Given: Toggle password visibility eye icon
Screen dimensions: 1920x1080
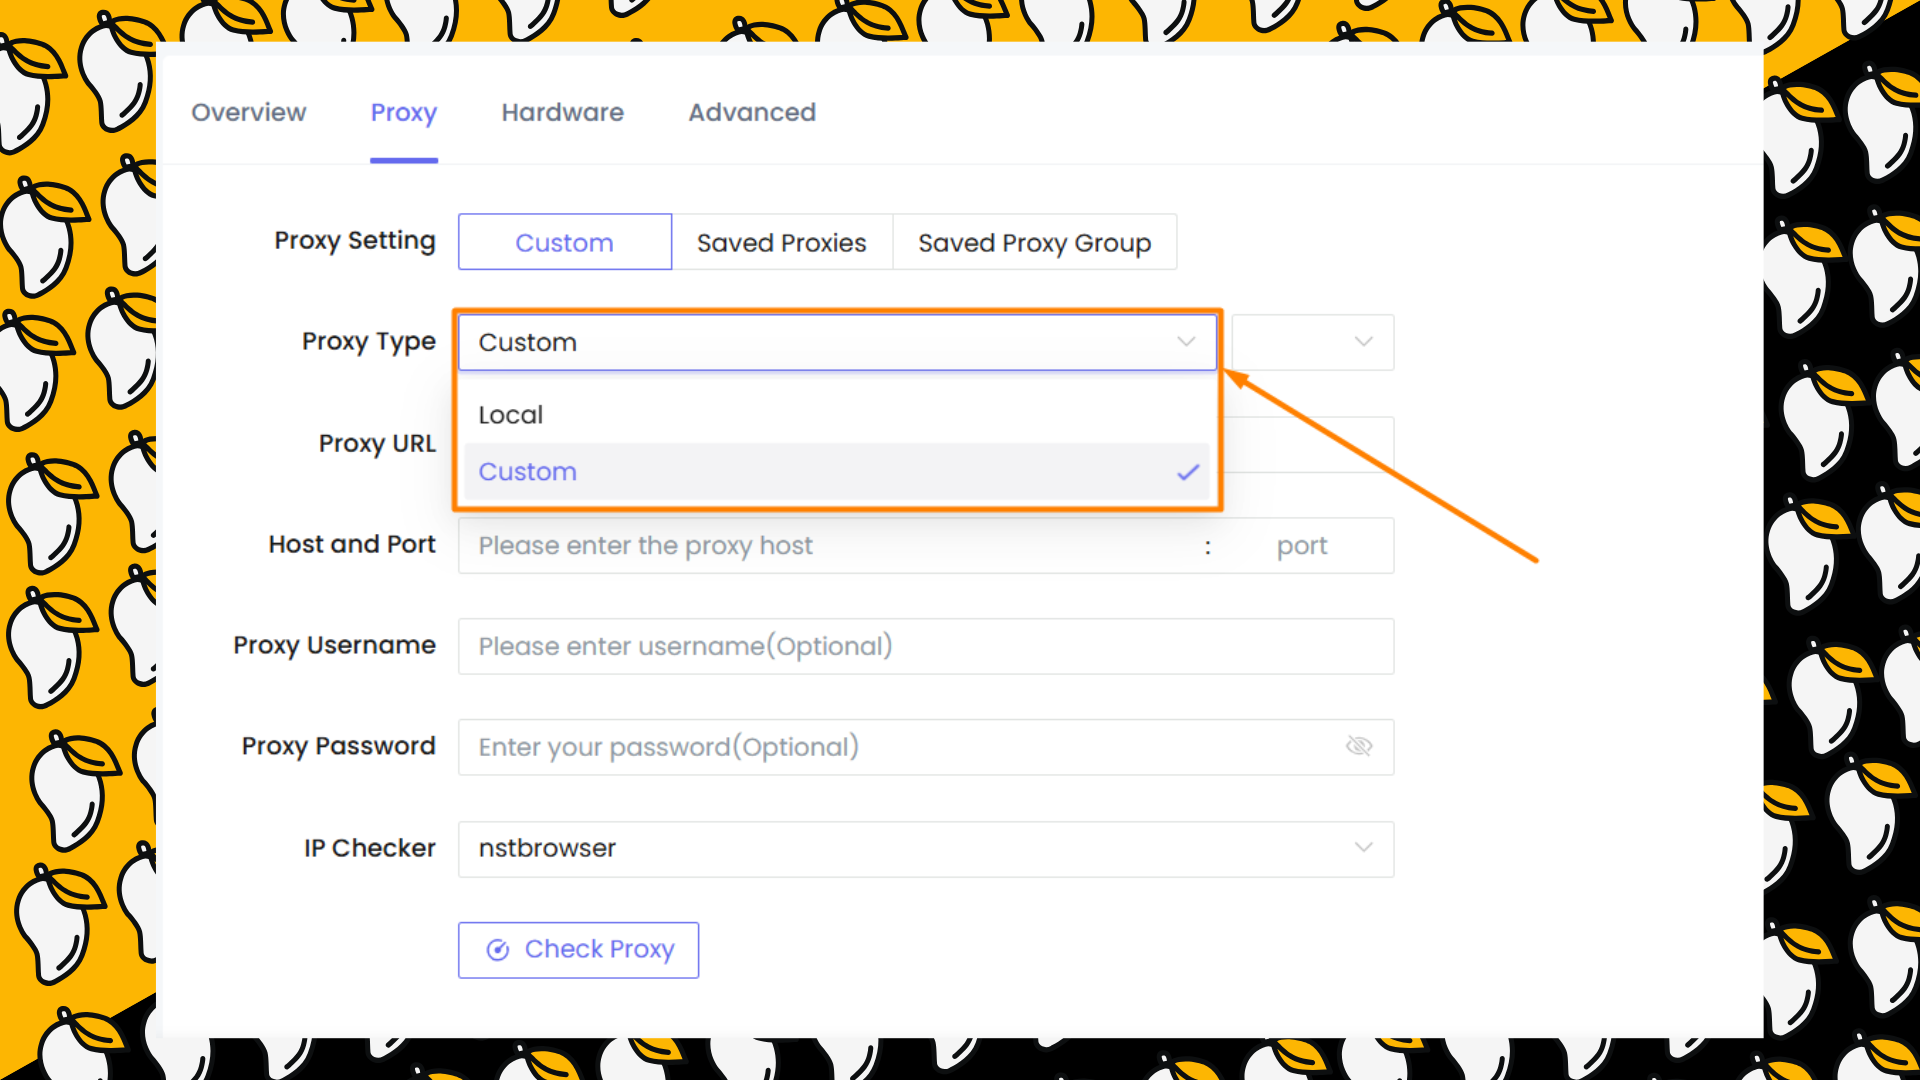Looking at the screenshot, I should pyautogui.click(x=1359, y=746).
